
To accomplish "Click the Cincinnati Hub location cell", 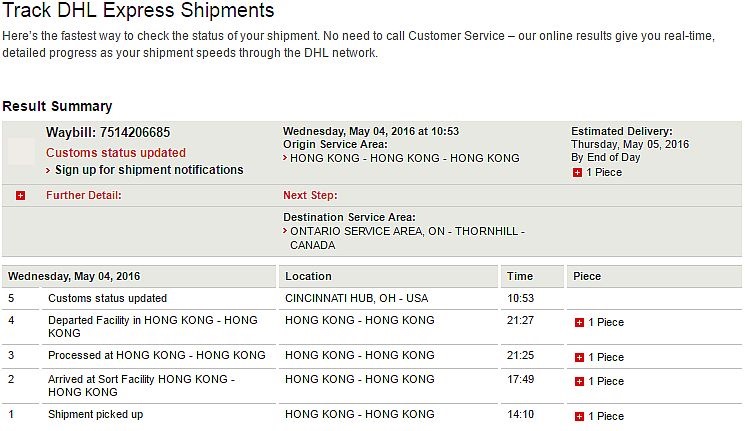I will point(356,298).
